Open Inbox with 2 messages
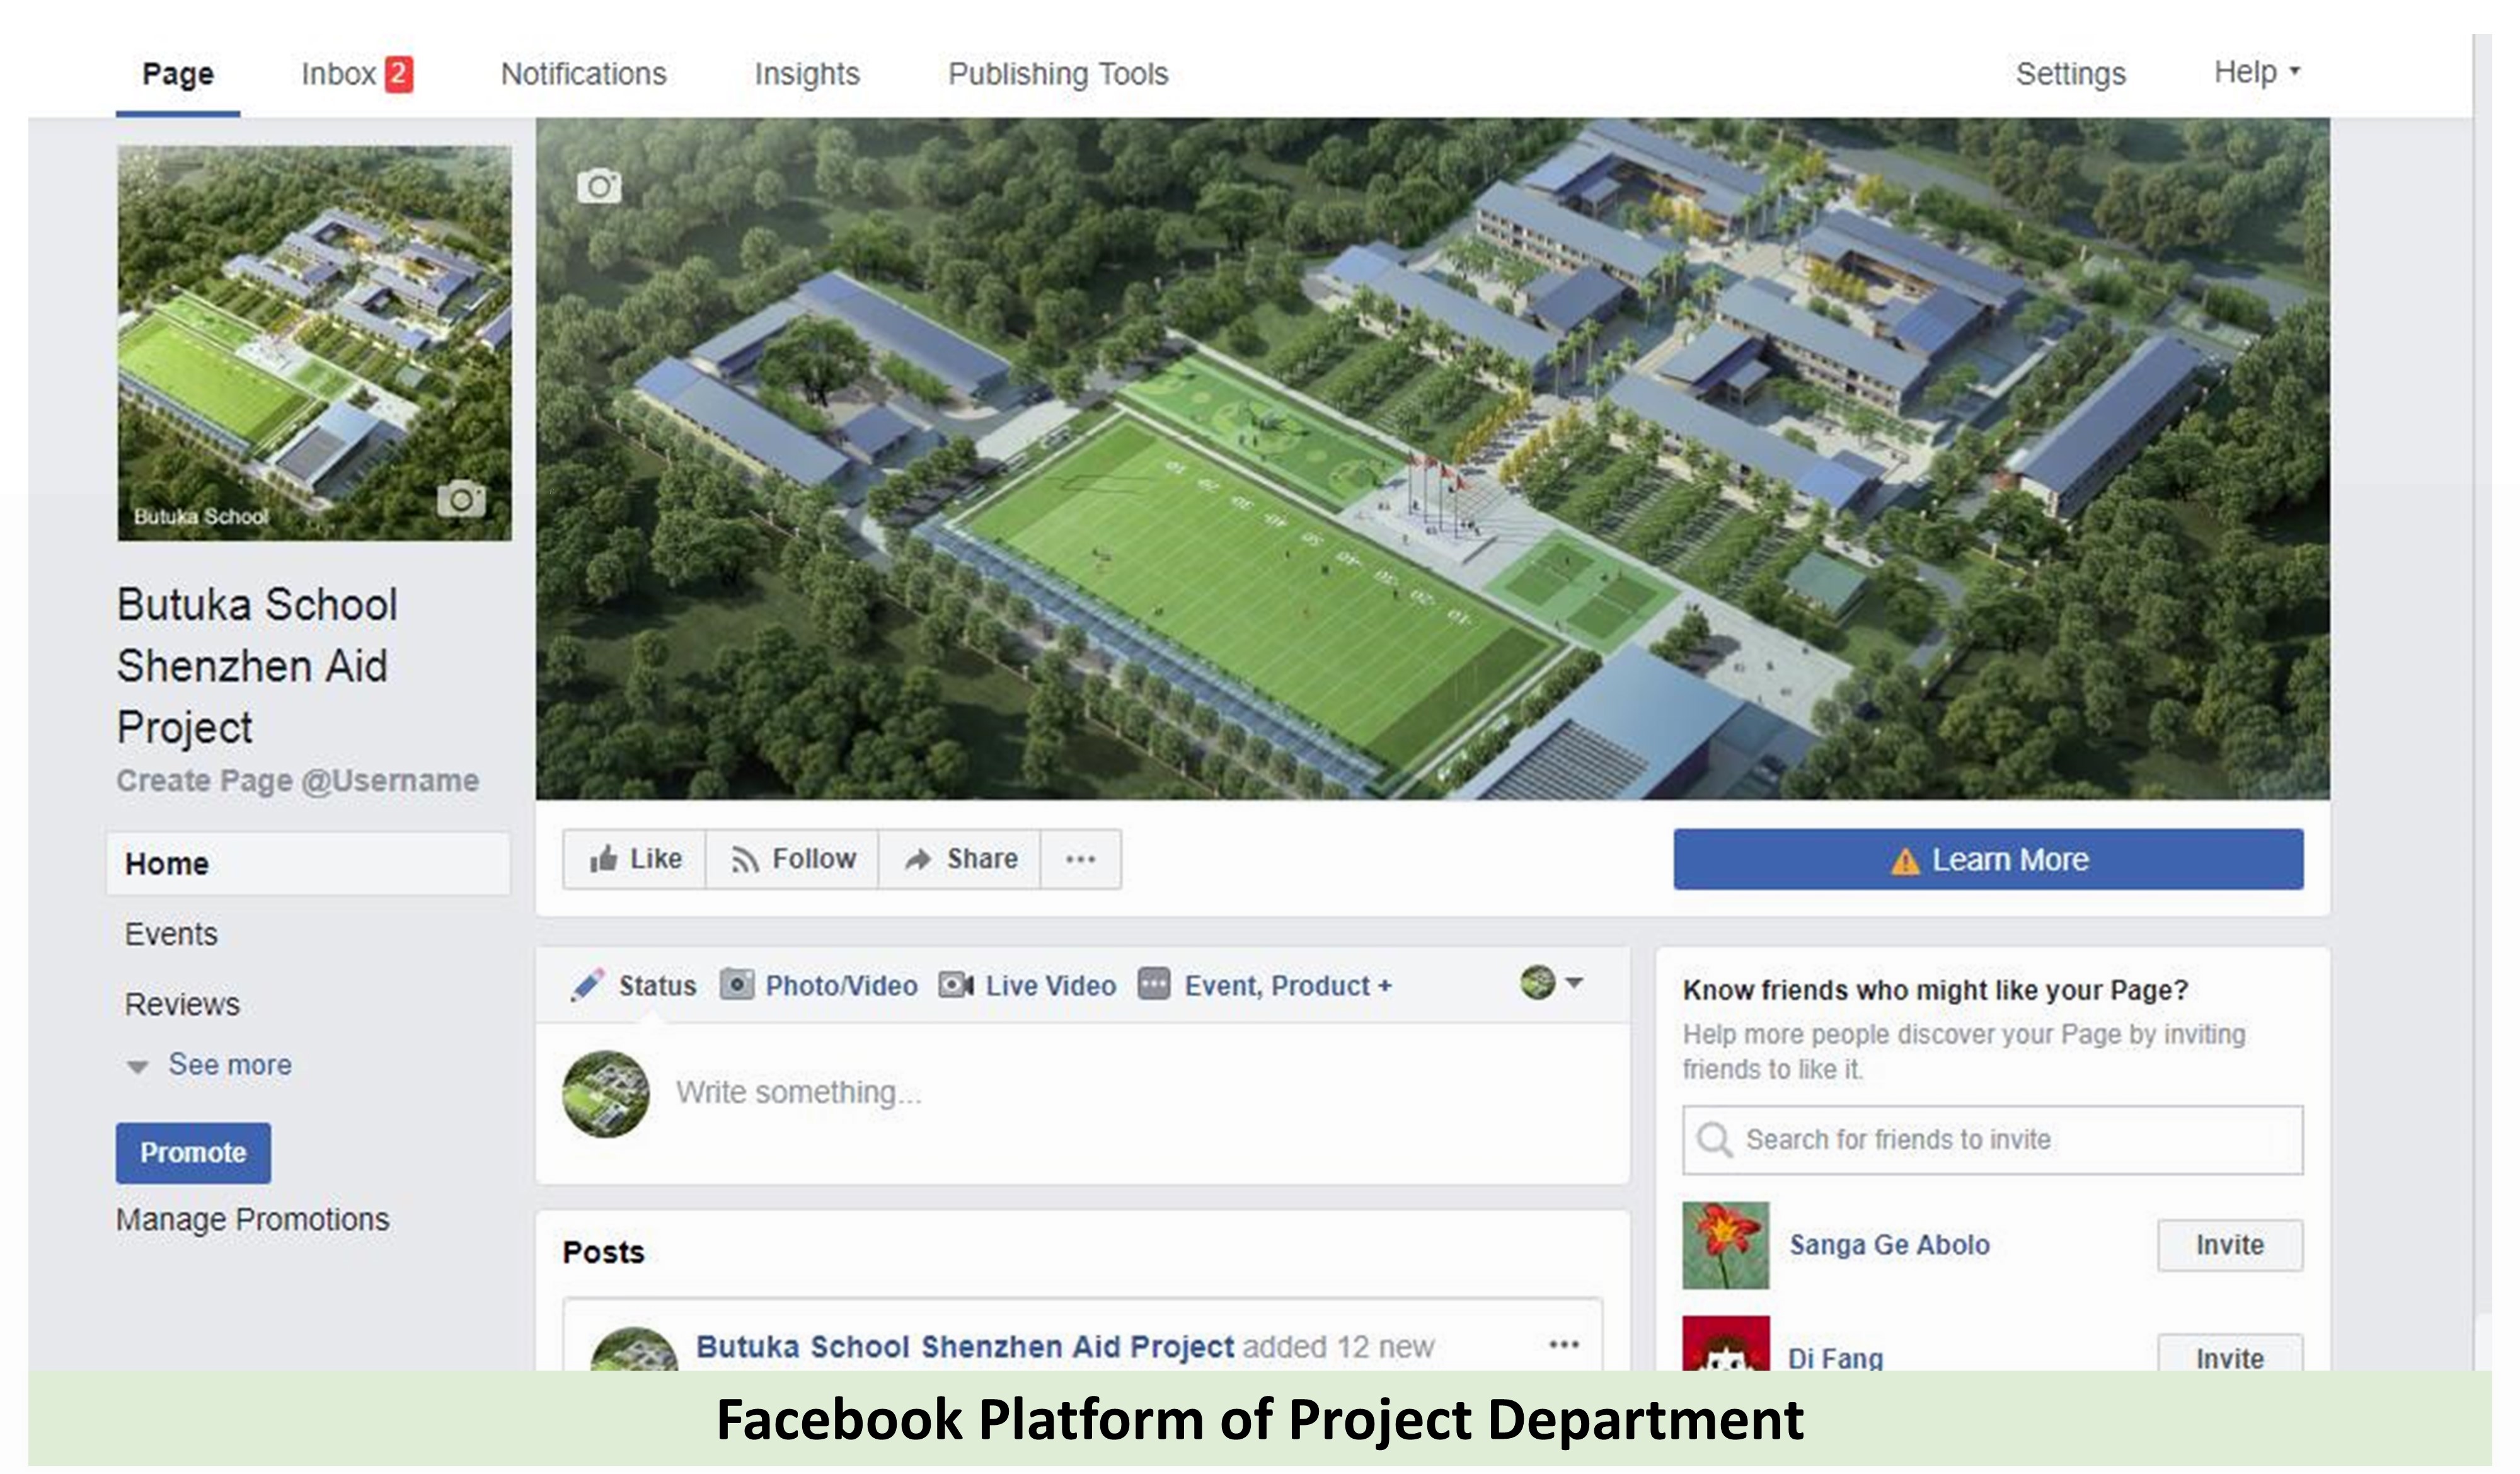The height and width of the screenshot is (1474, 2520). click(357, 74)
